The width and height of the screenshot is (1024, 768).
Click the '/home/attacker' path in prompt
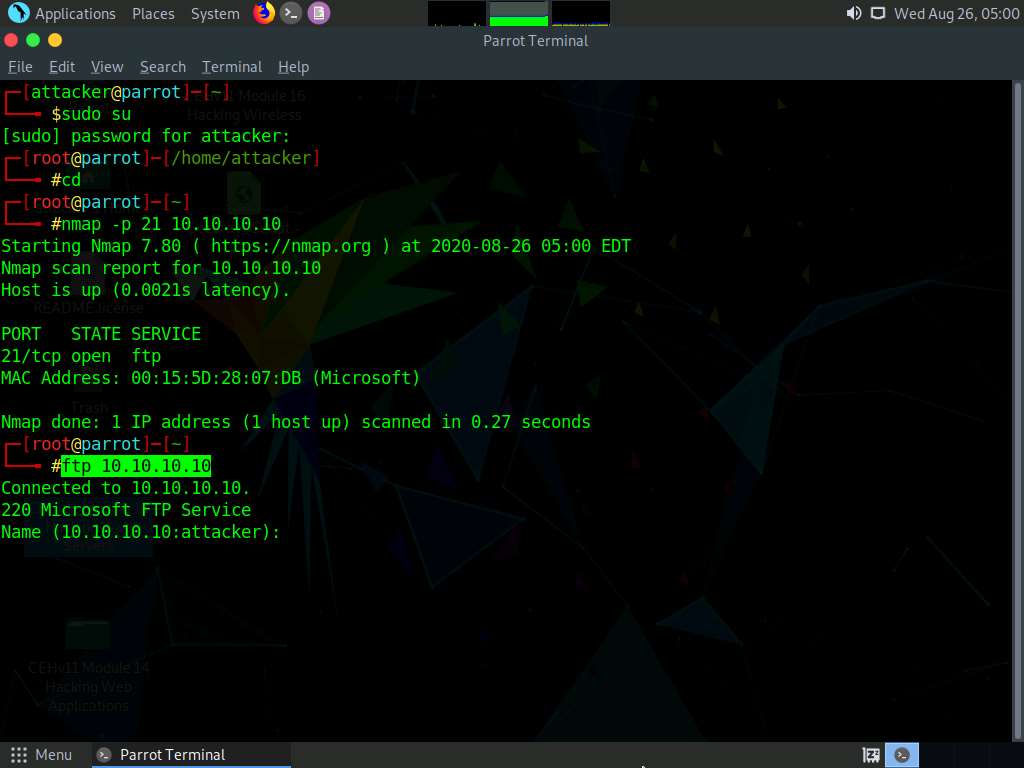pyautogui.click(x=241, y=158)
